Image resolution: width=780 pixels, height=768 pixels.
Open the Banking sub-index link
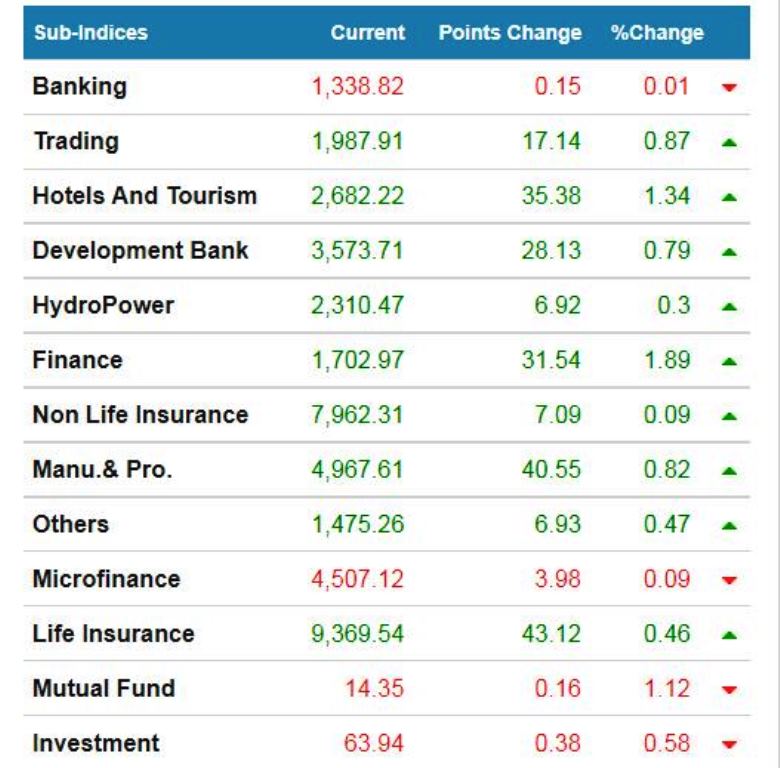point(79,86)
